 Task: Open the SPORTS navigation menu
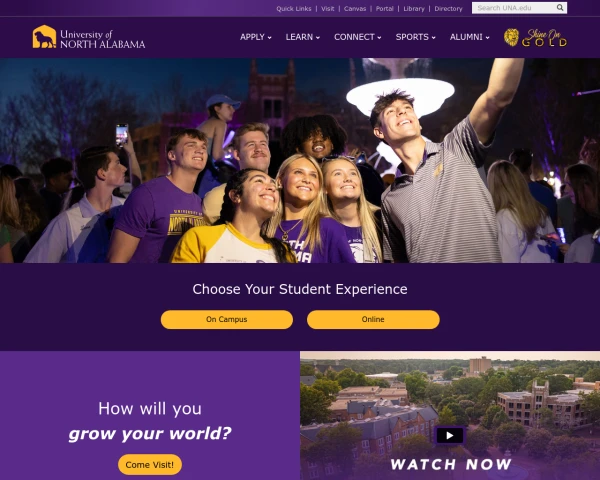pyautogui.click(x=416, y=37)
